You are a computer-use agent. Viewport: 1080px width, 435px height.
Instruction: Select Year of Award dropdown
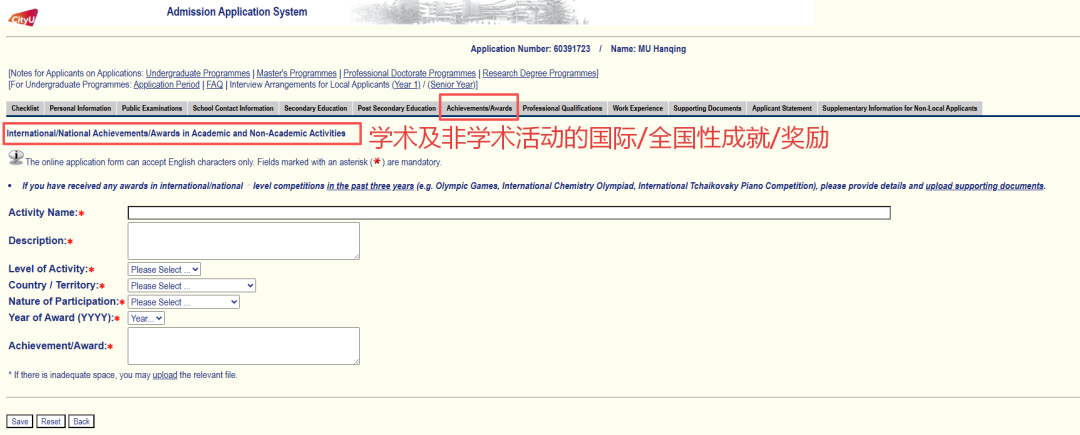(x=146, y=318)
